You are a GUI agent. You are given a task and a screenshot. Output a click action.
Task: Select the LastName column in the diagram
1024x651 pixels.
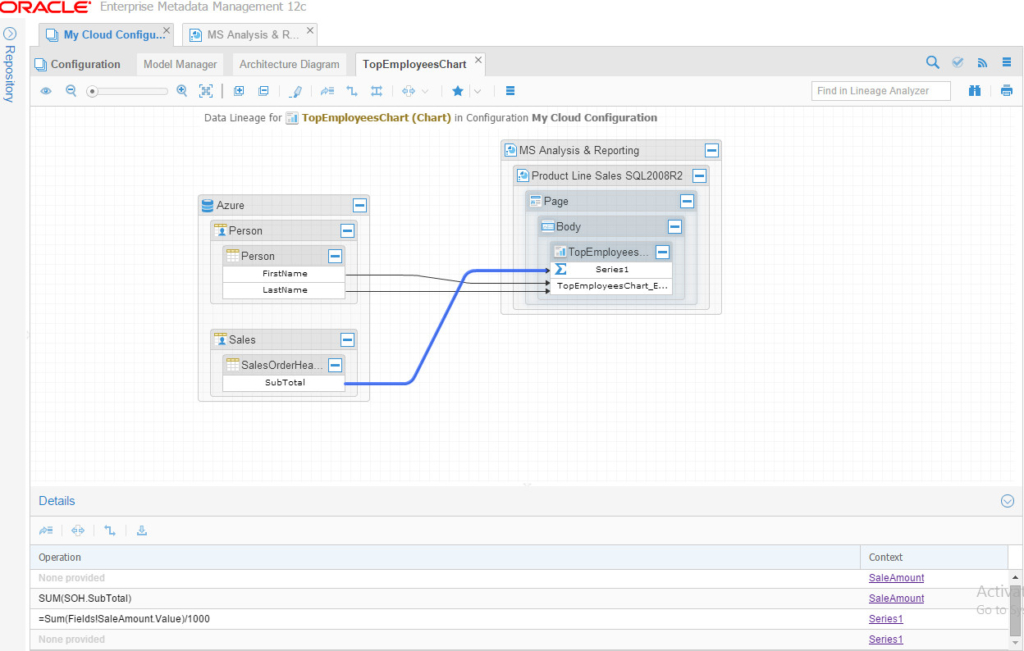(x=284, y=290)
